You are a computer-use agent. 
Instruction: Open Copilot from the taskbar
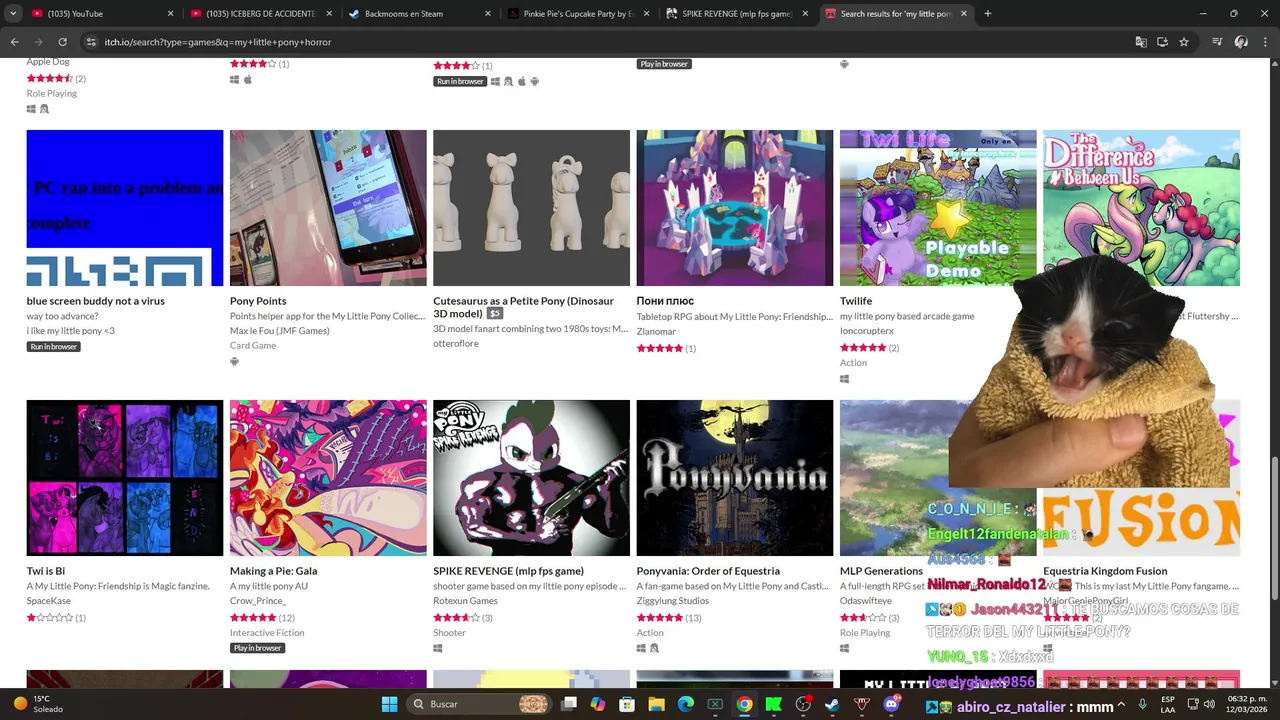point(598,704)
